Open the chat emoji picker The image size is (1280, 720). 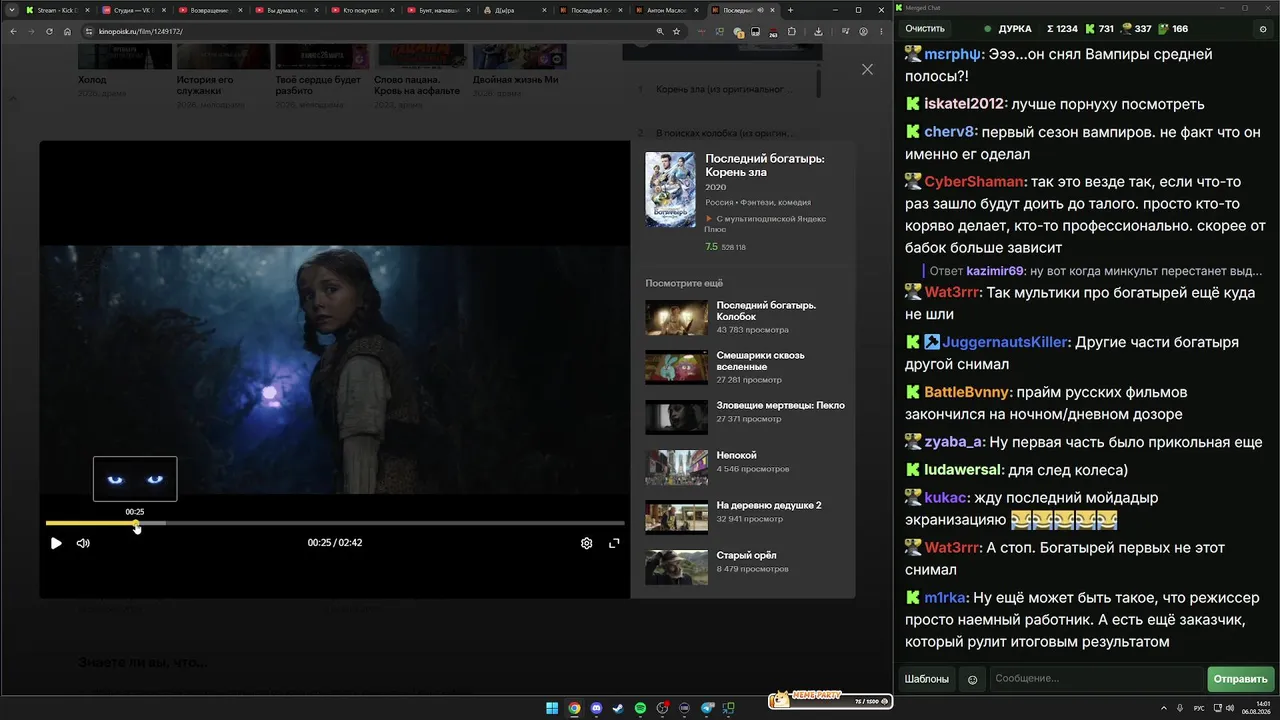pyautogui.click(x=972, y=679)
